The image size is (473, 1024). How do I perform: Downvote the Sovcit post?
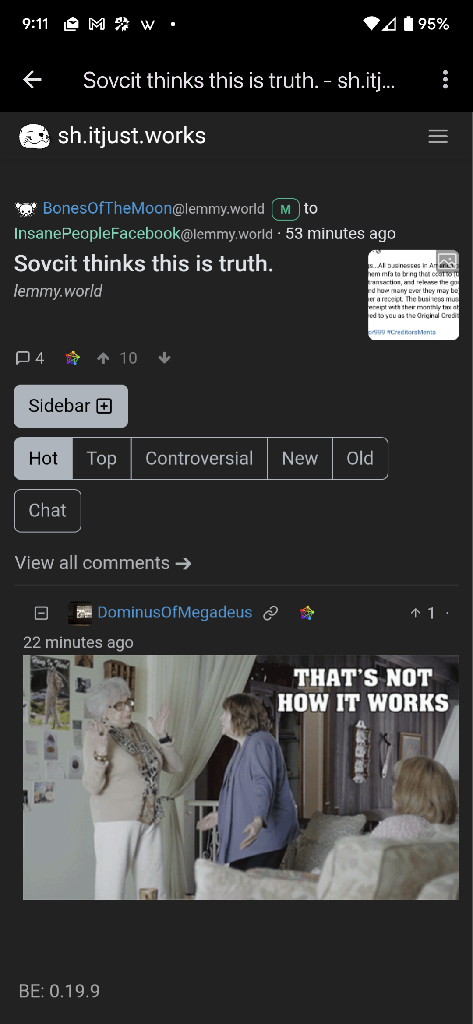pos(165,358)
